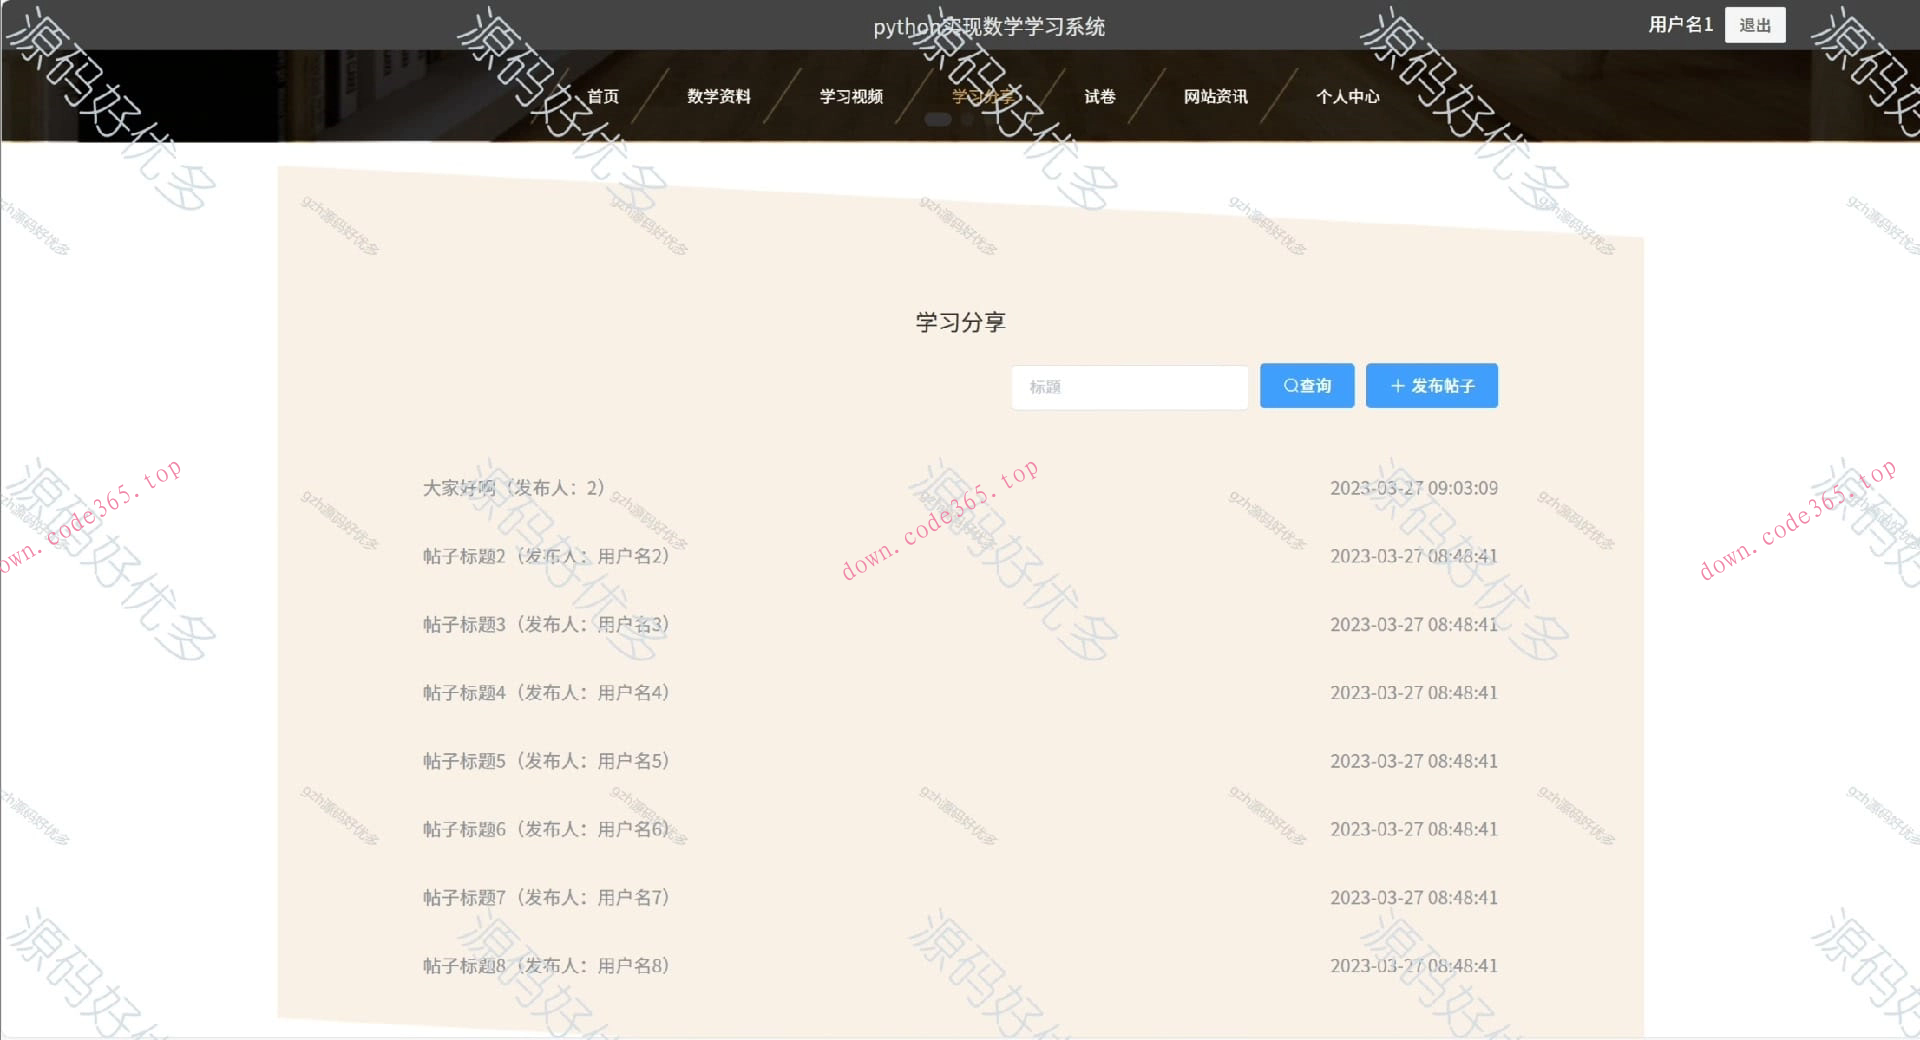Open the post 帖子标题8
This screenshot has width=1920, height=1040.
(x=545, y=965)
